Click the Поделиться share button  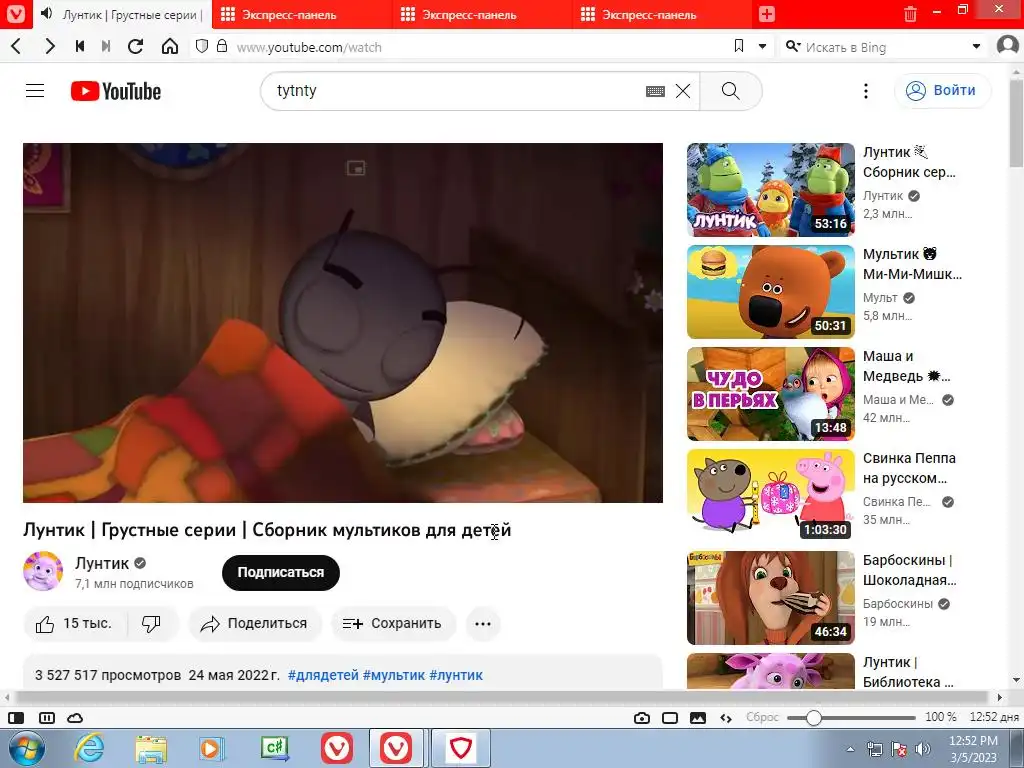click(255, 624)
